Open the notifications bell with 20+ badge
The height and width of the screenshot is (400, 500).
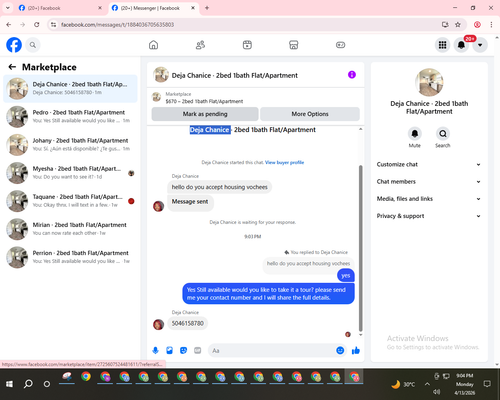461,45
